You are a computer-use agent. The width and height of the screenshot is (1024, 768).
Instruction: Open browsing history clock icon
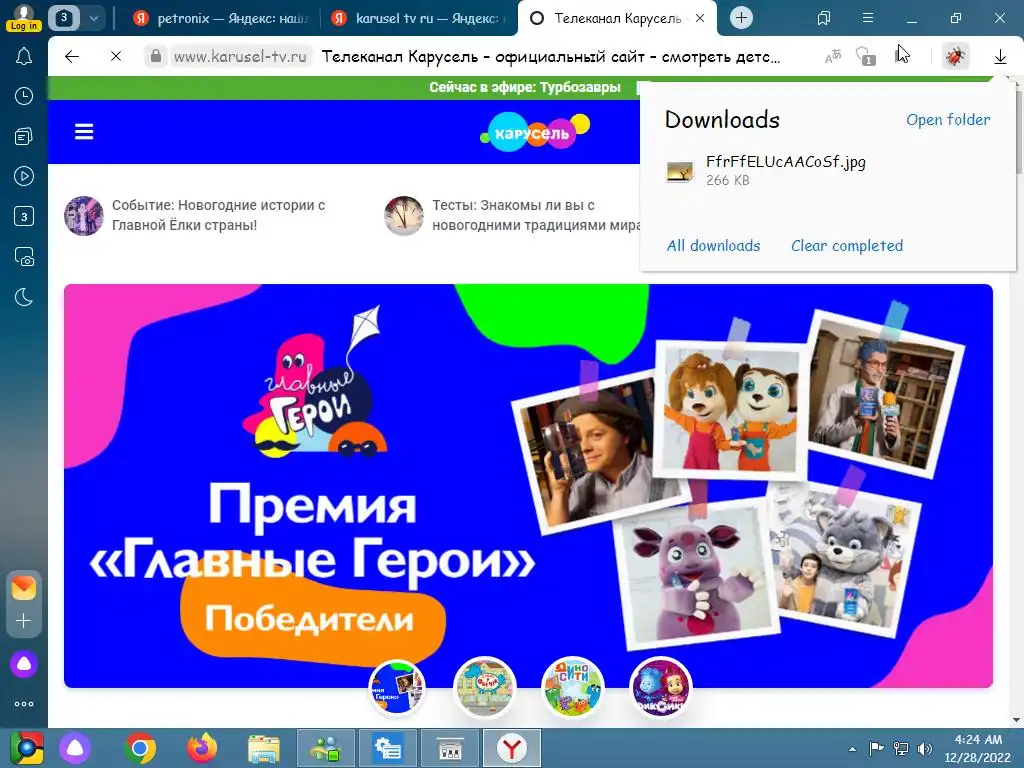(24, 97)
